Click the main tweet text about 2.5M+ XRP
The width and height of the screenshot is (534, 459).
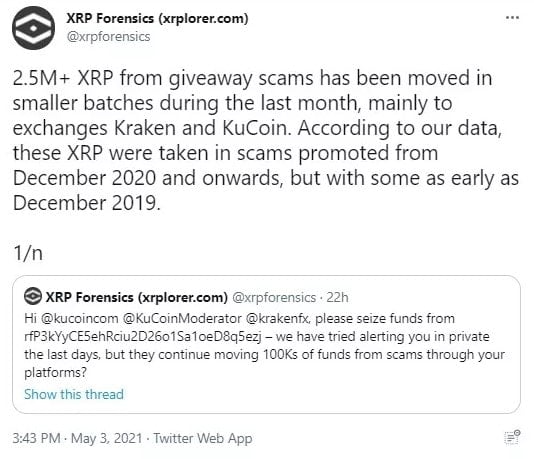(266, 140)
